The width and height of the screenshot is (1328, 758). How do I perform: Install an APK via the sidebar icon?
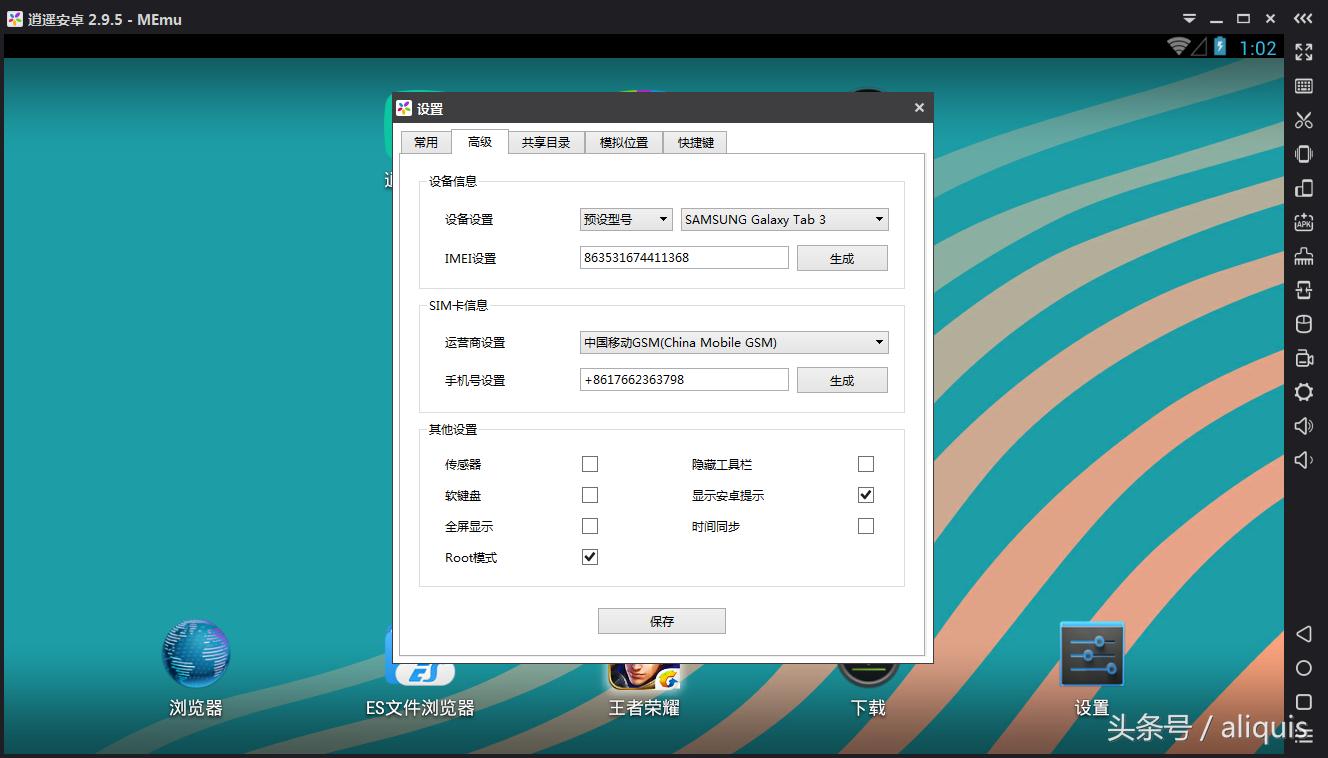[x=1303, y=222]
